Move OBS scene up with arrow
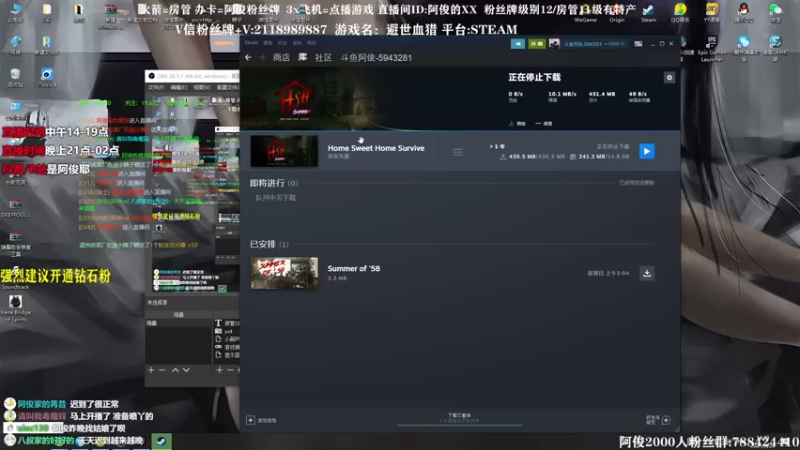 [x=175, y=370]
